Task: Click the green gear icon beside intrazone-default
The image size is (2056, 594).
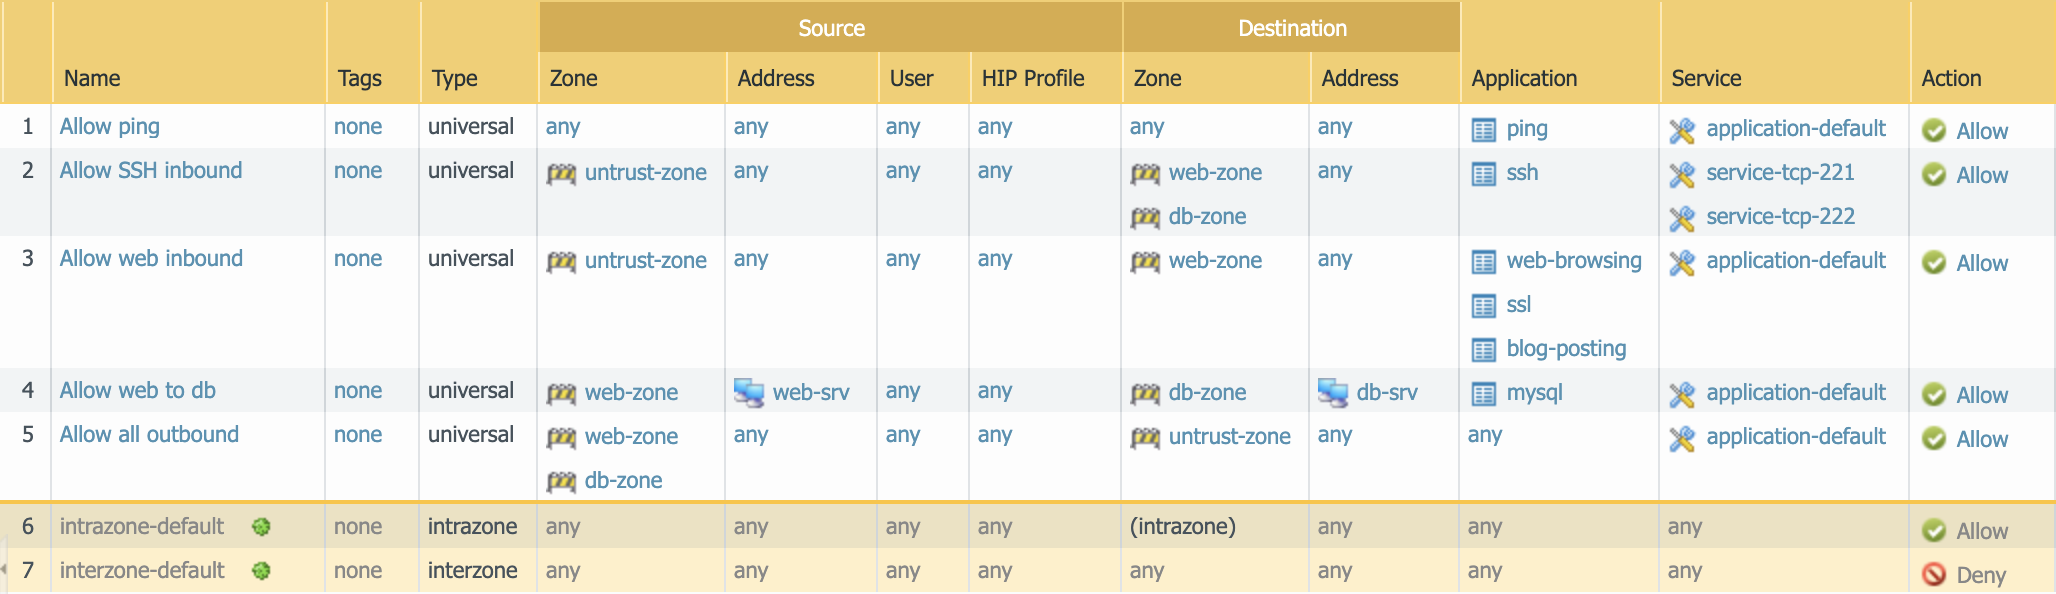Action: 261,526
